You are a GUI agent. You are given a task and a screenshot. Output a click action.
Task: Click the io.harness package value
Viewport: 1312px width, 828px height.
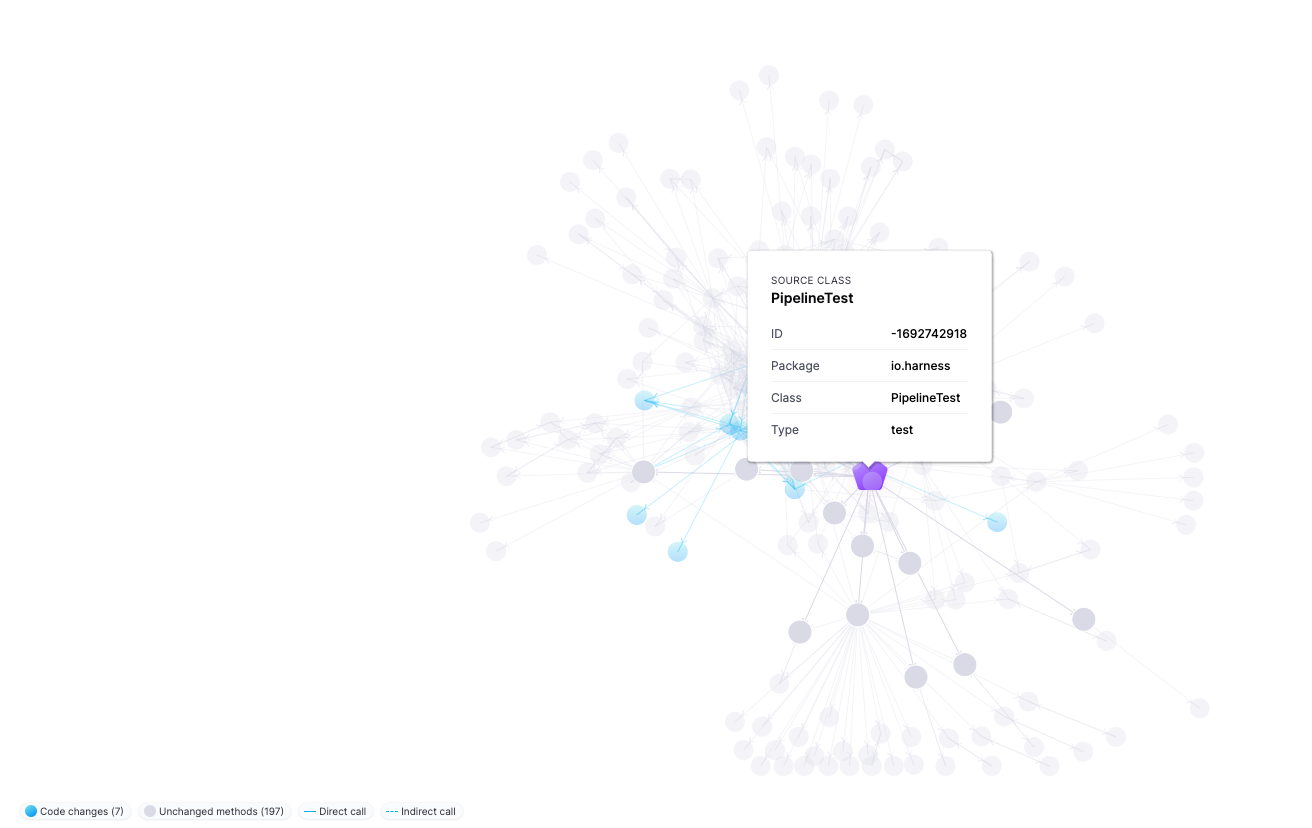tap(920, 366)
